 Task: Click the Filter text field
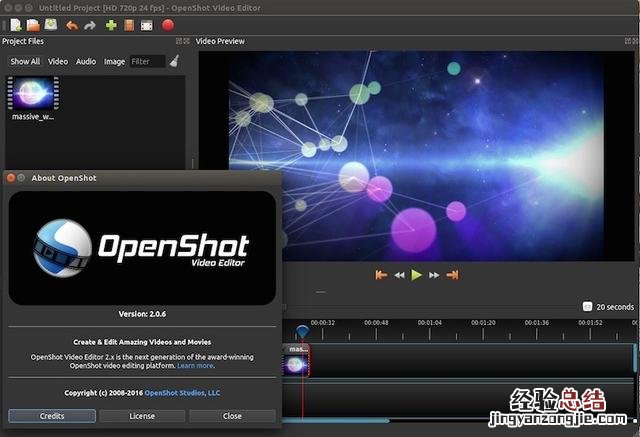(146, 62)
